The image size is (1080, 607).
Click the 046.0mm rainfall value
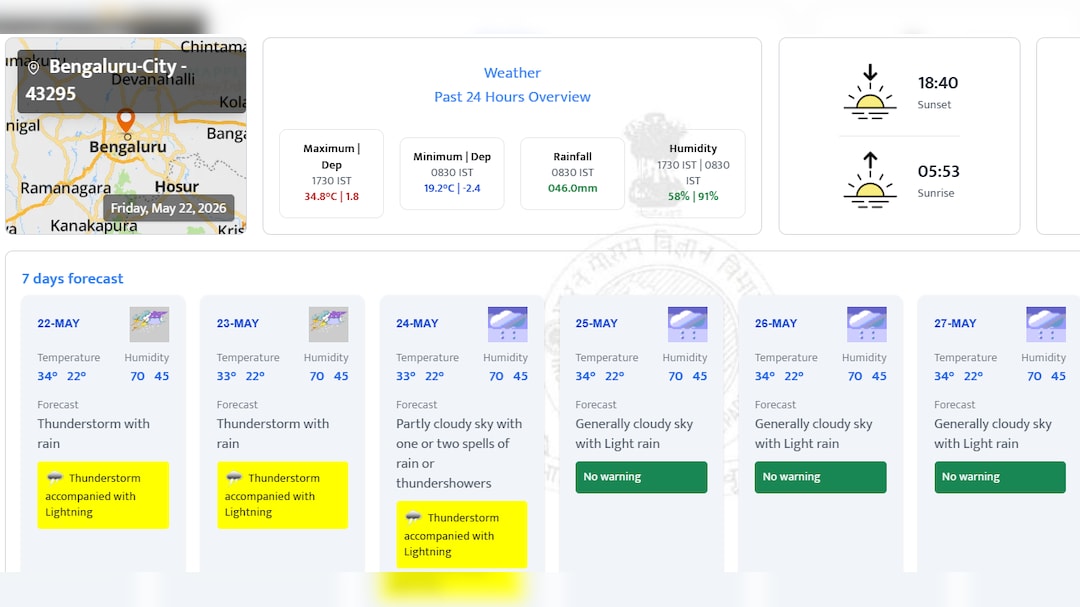coord(572,189)
